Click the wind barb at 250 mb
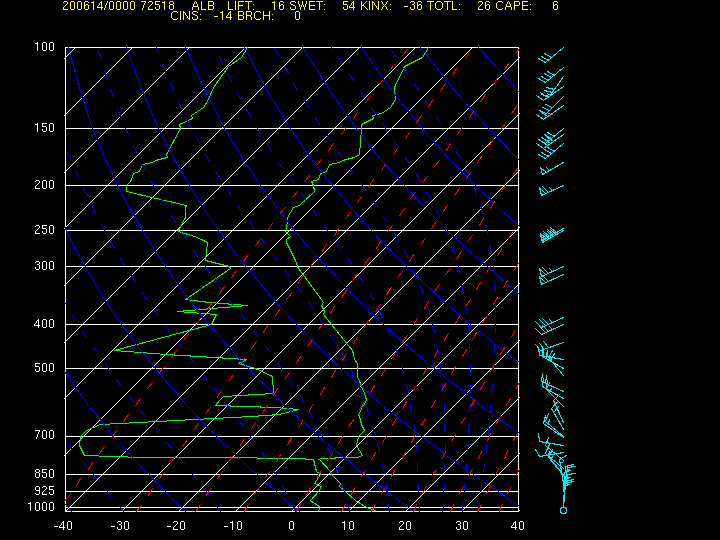This screenshot has width=720, height=540. click(x=552, y=235)
